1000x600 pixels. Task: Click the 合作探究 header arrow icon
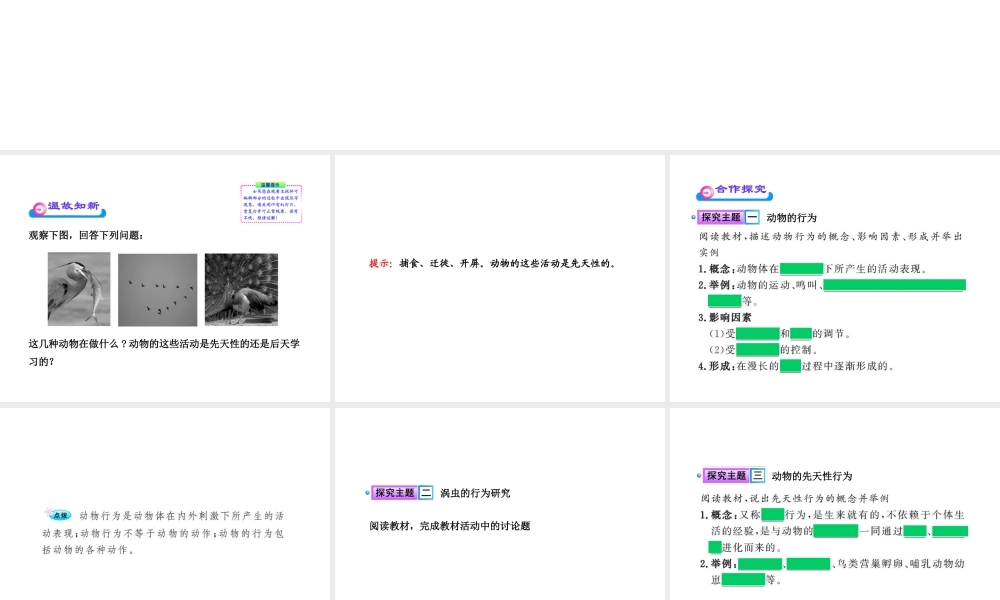click(x=706, y=192)
